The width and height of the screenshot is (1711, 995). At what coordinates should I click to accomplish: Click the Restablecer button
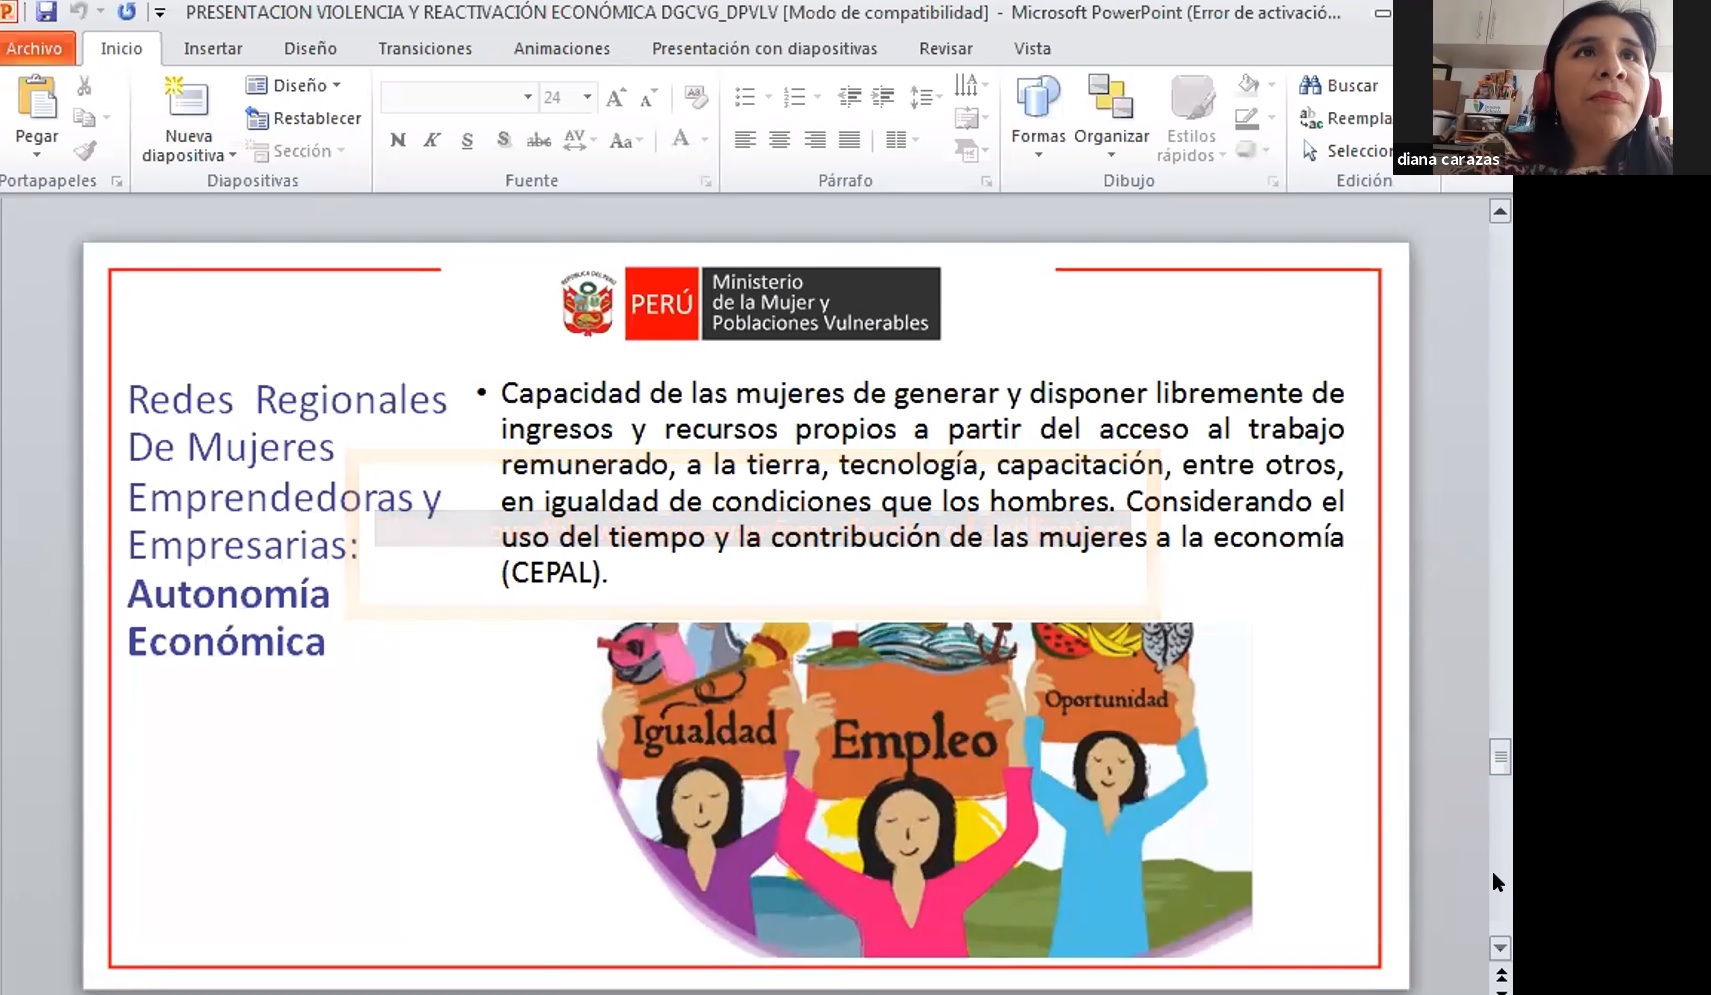pos(304,118)
